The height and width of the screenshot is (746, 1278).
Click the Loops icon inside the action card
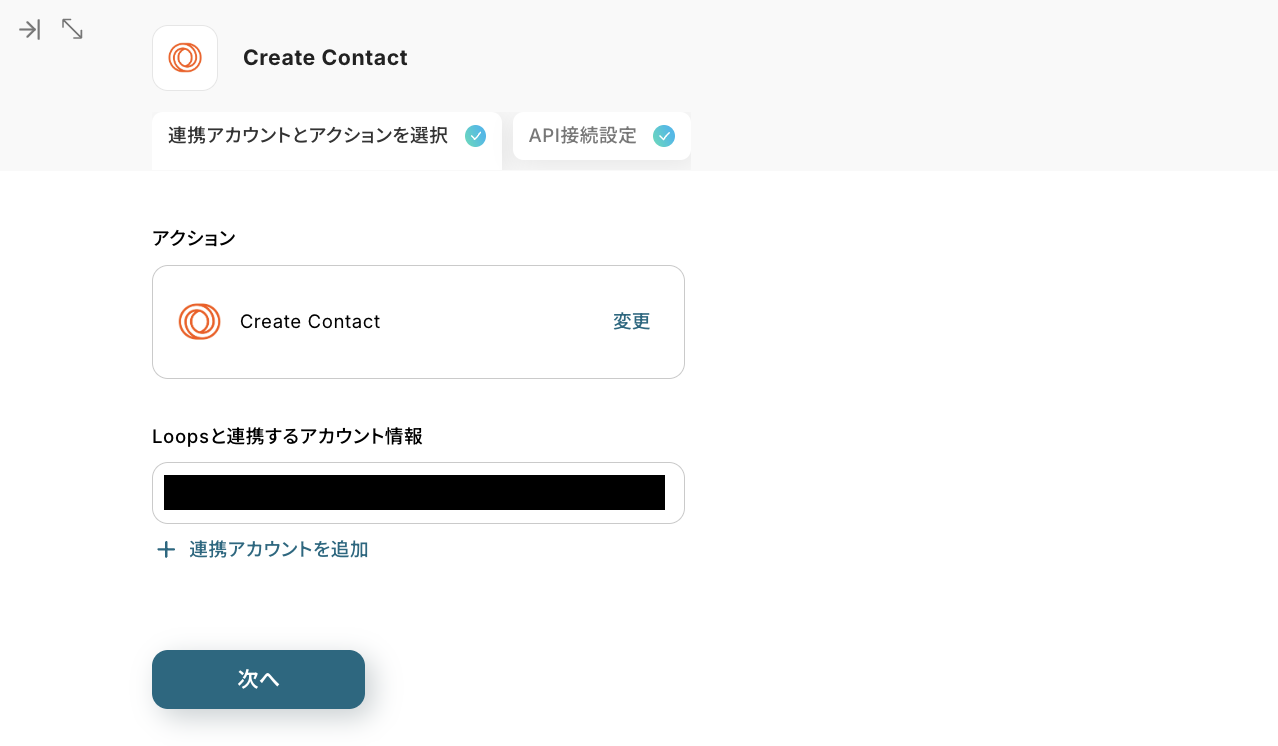pos(199,322)
